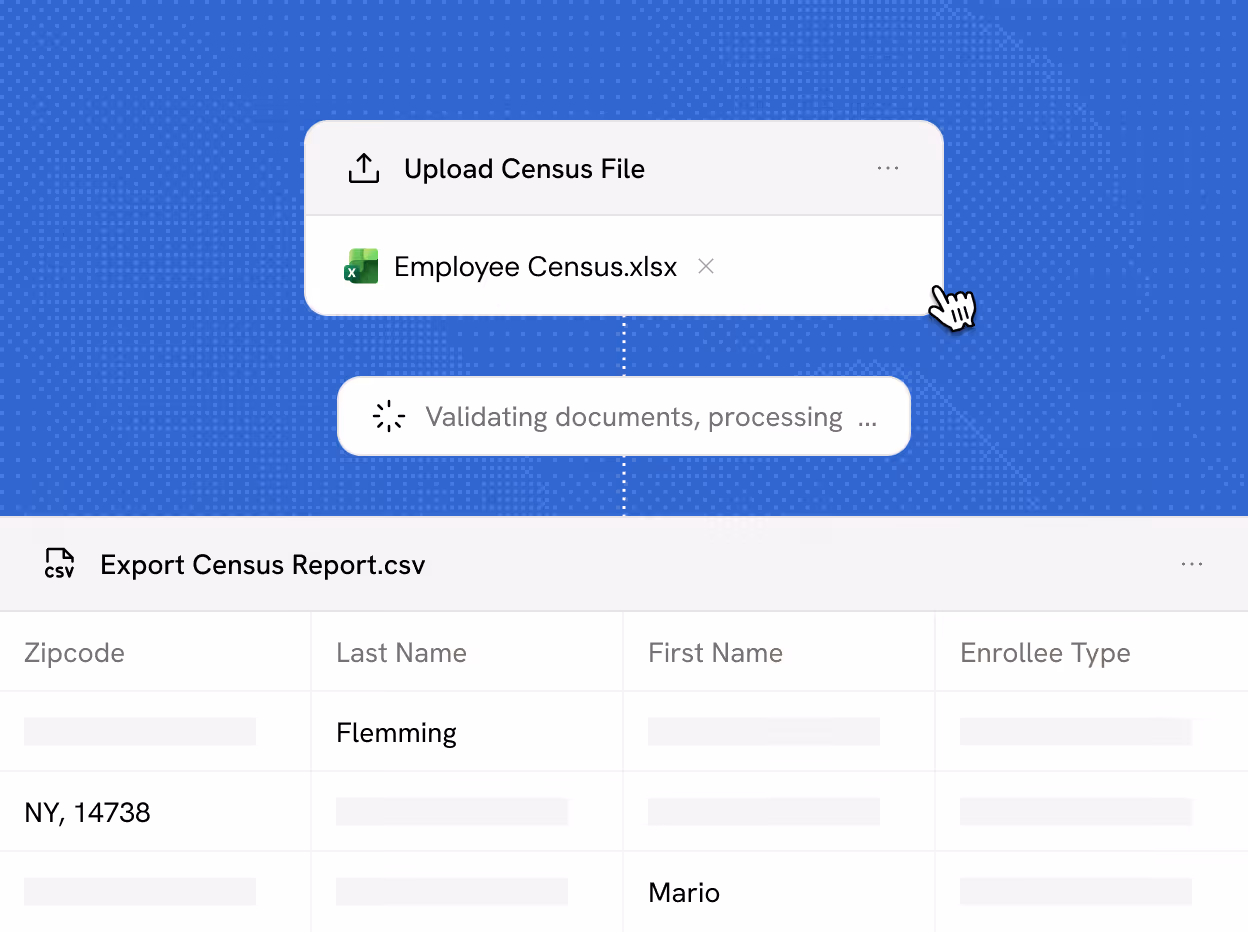This screenshot has height=932, width=1248.
Task: Expand the Enrollee Type column options
Action: (1045, 652)
